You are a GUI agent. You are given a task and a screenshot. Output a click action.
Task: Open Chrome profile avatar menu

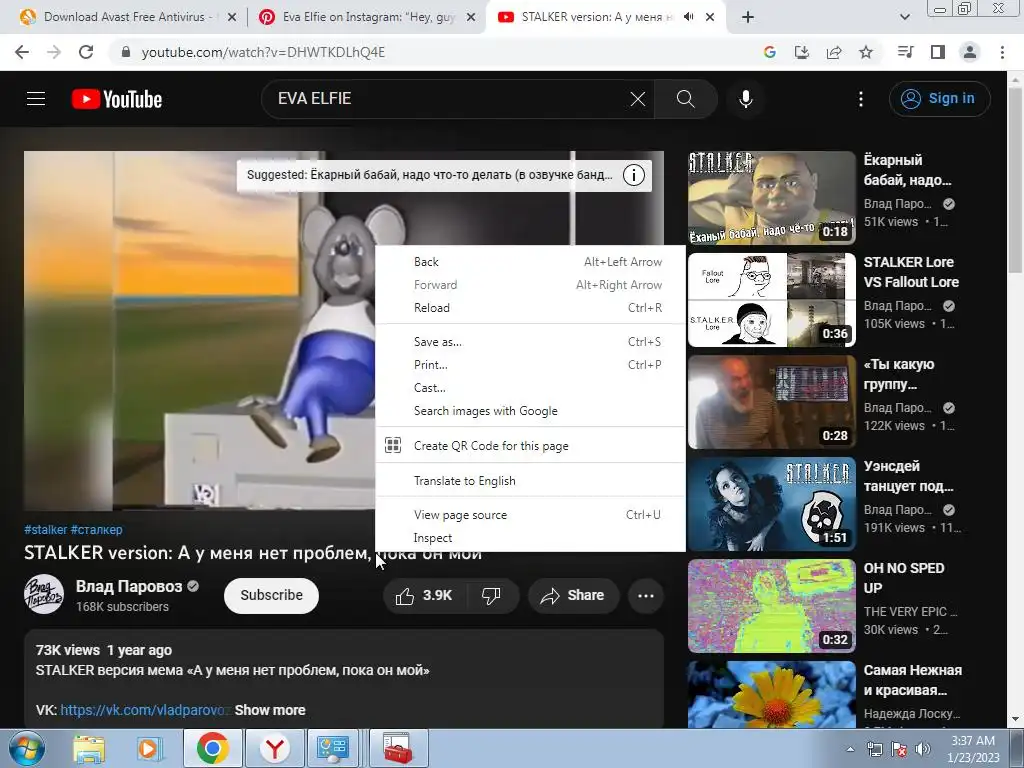(970, 52)
